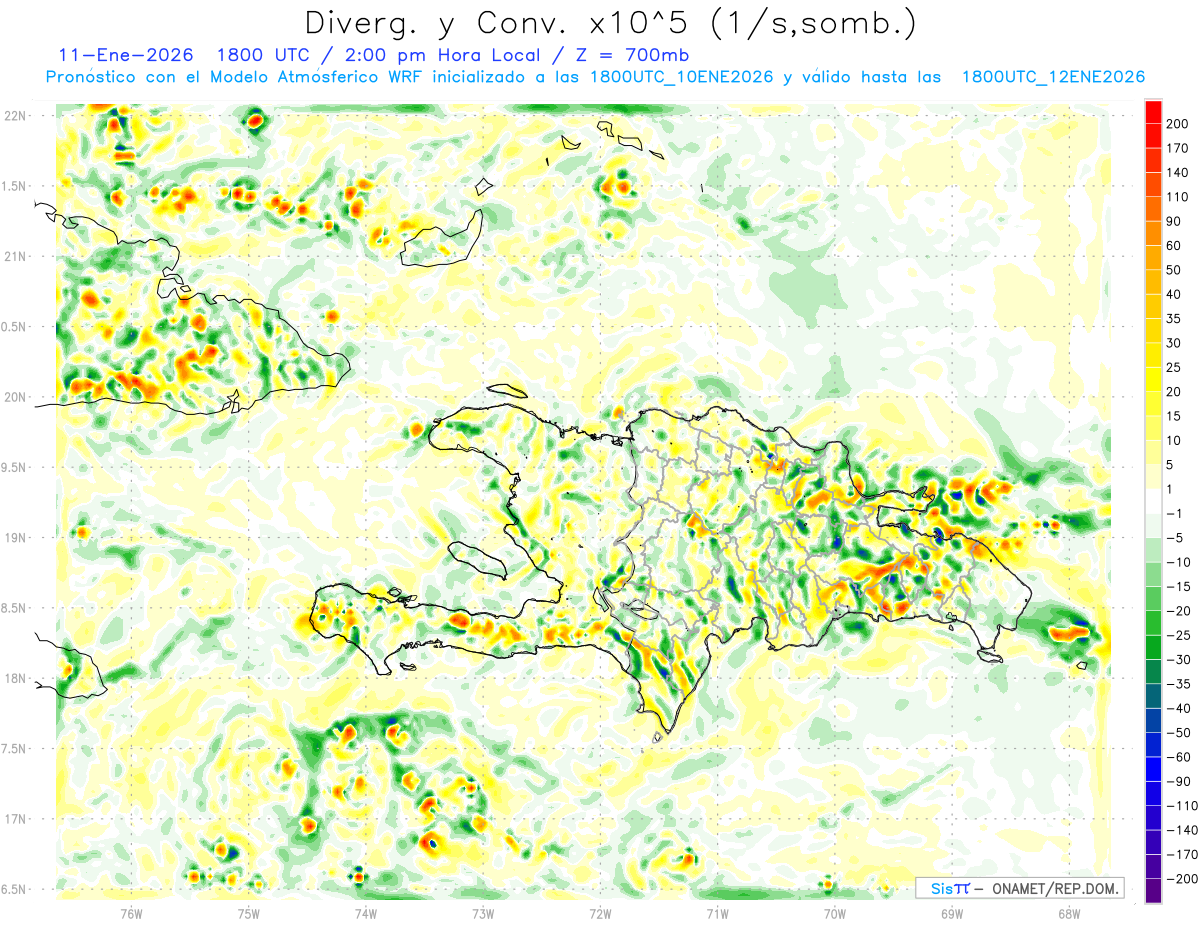The height and width of the screenshot is (927, 1200).
Task: Click the positive "35" color scale value
Action: pos(1173,319)
